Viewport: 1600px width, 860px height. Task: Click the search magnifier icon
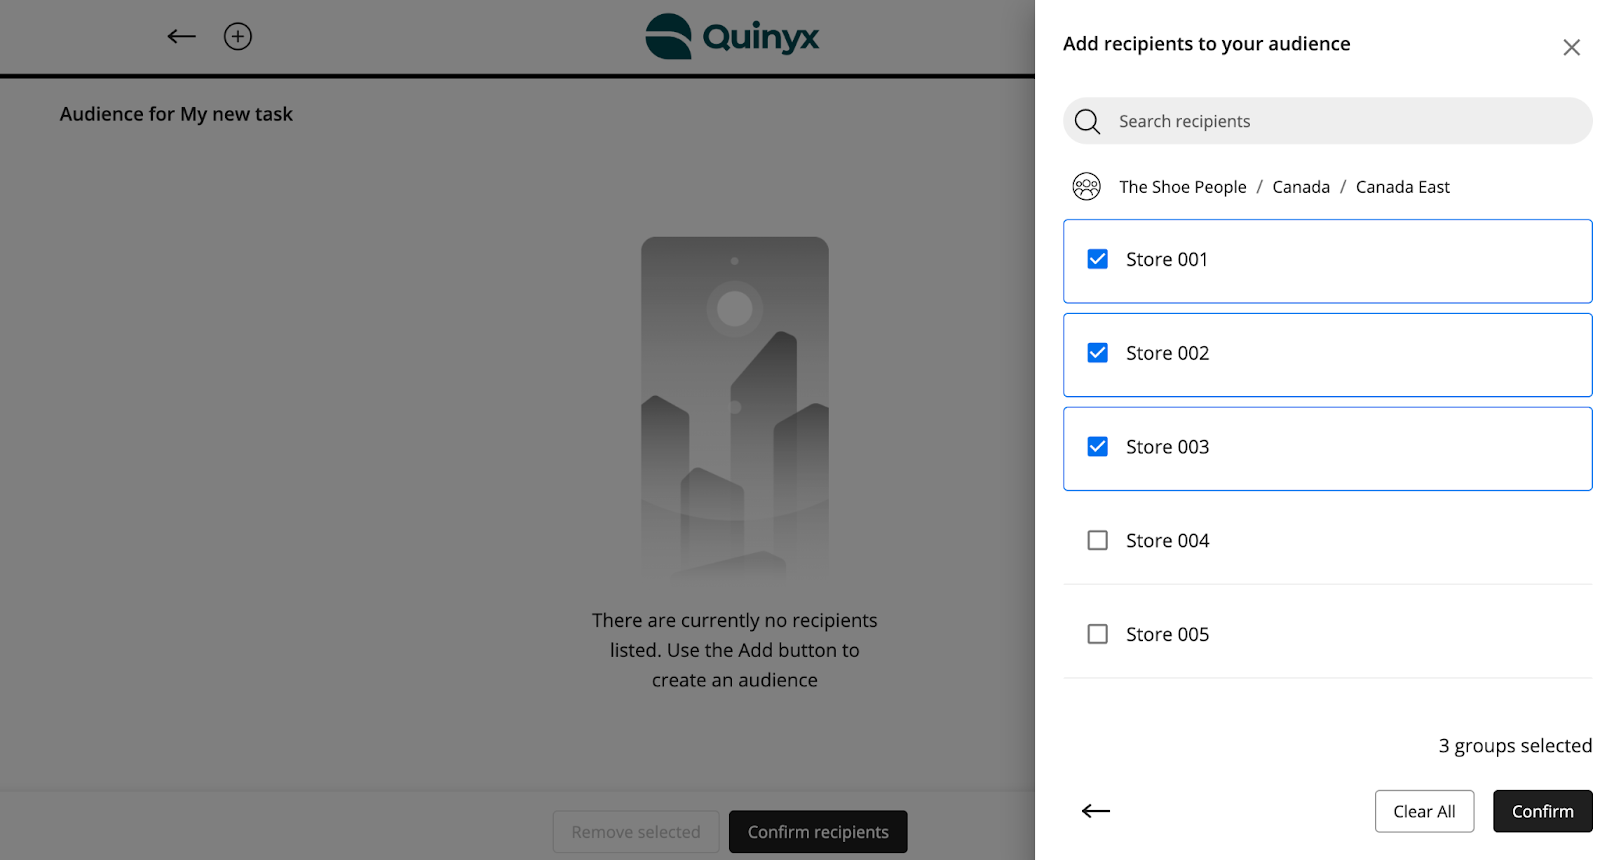point(1087,121)
